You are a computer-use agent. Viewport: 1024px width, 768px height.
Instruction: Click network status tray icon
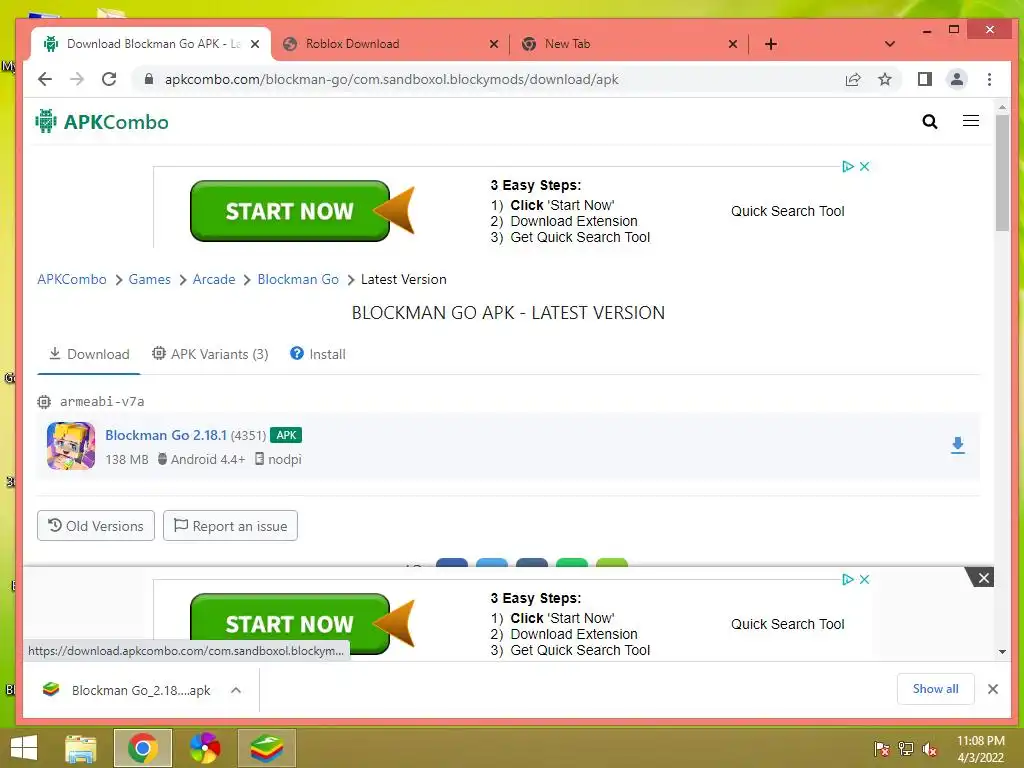(x=906, y=749)
